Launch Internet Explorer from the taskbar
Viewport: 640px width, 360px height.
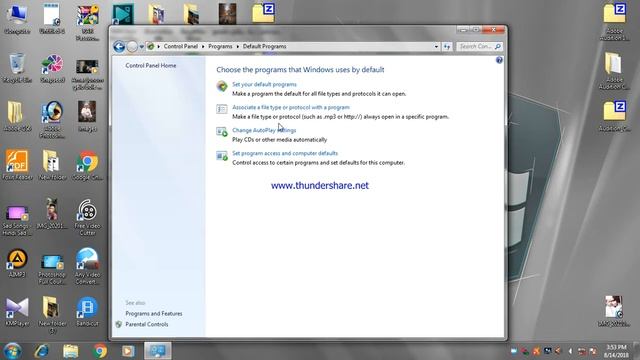(42, 351)
